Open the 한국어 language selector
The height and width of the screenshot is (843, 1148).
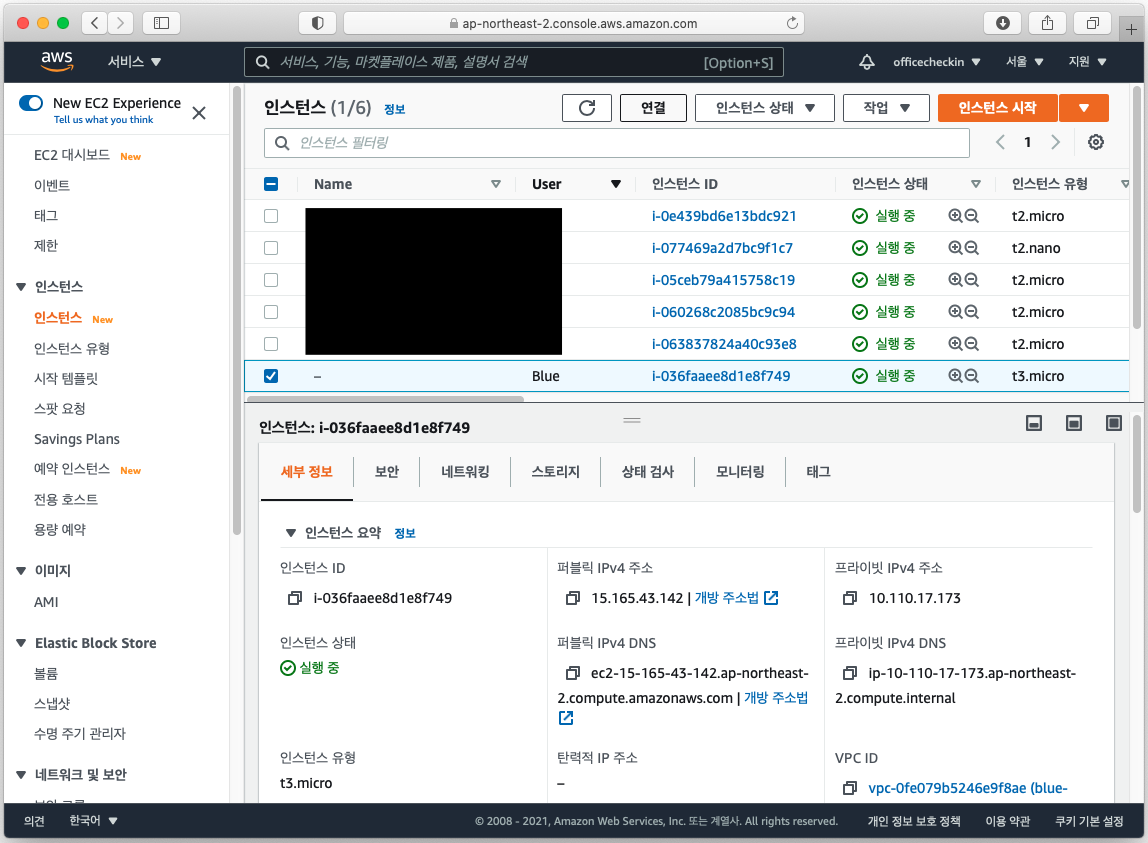93,821
